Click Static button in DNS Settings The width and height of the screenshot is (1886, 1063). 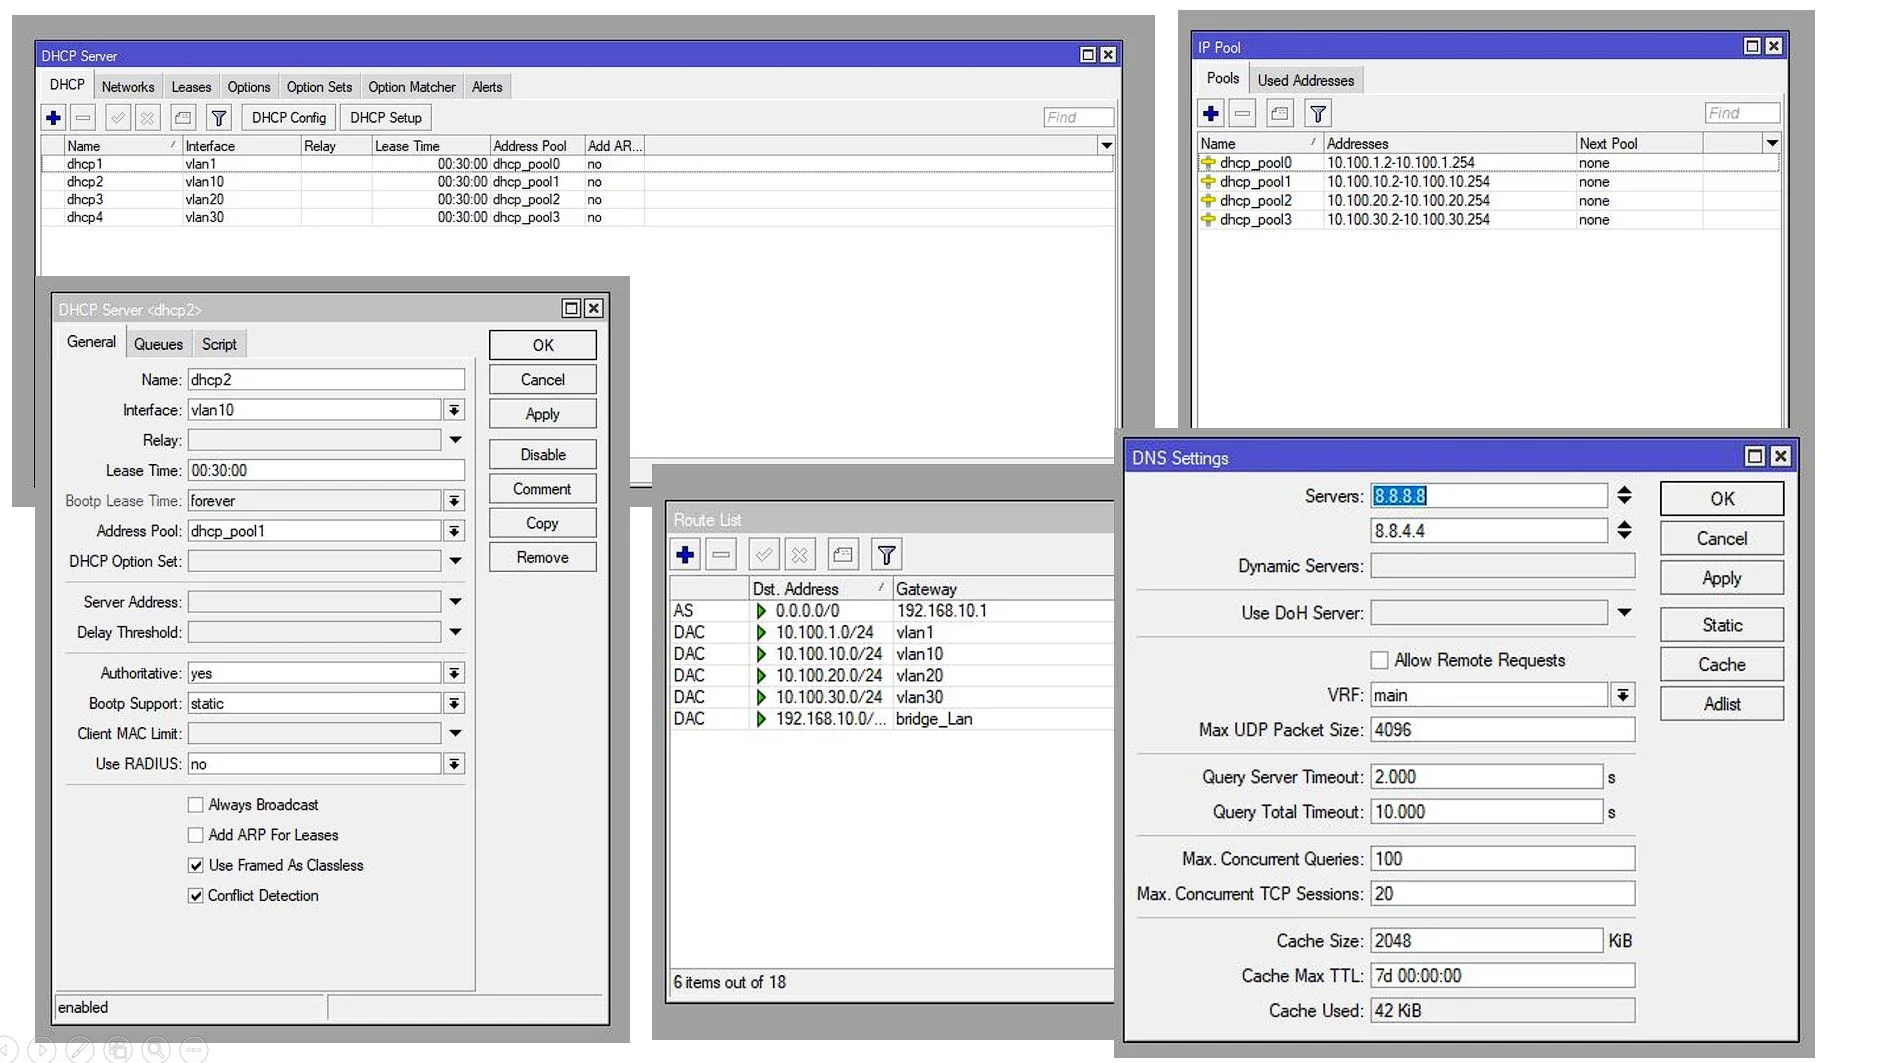pos(1722,625)
